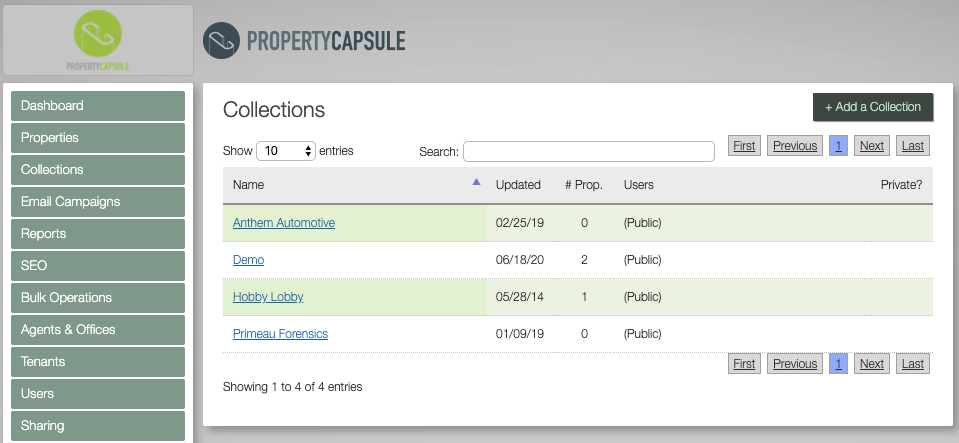This screenshot has width=959, height=443.
Task: Sort by the # Prop. column header
Action: [x=584, y=185]
